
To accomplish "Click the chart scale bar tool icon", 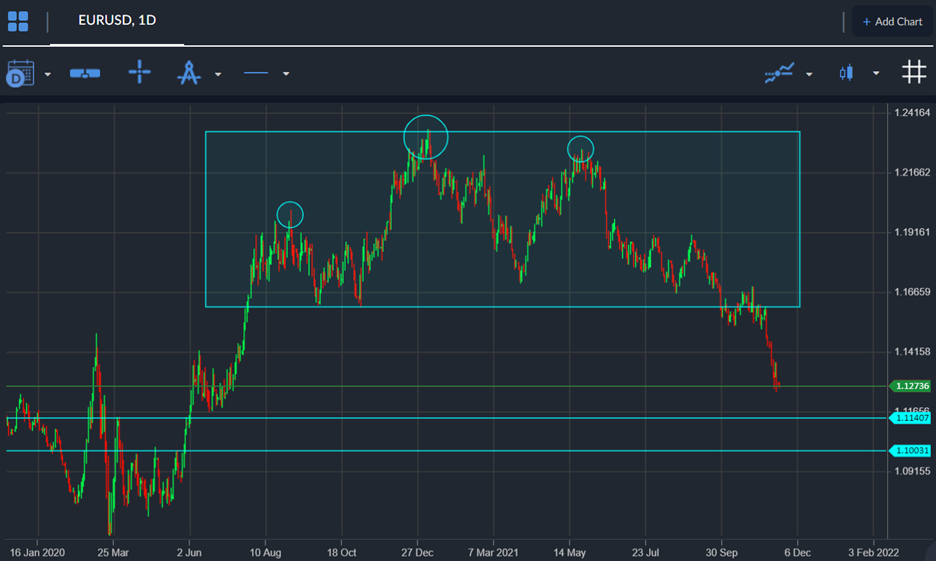I will tap(85, 73).
